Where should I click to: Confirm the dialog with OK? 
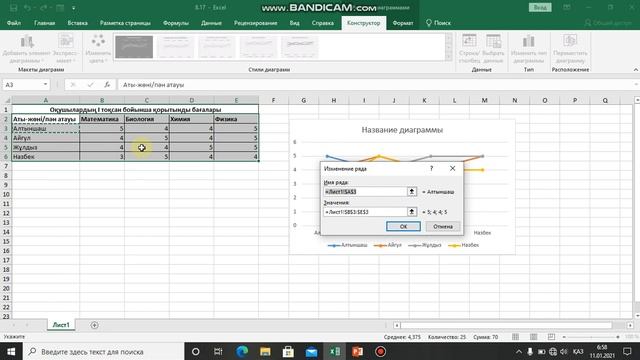[x=403, y=226]
